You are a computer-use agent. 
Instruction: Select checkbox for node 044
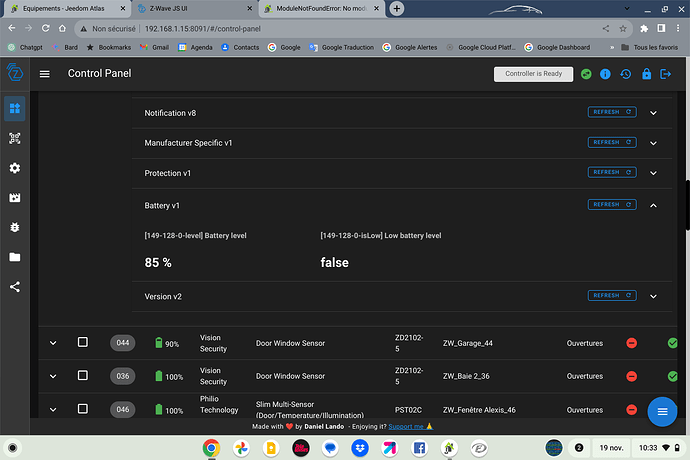point(82,342)
